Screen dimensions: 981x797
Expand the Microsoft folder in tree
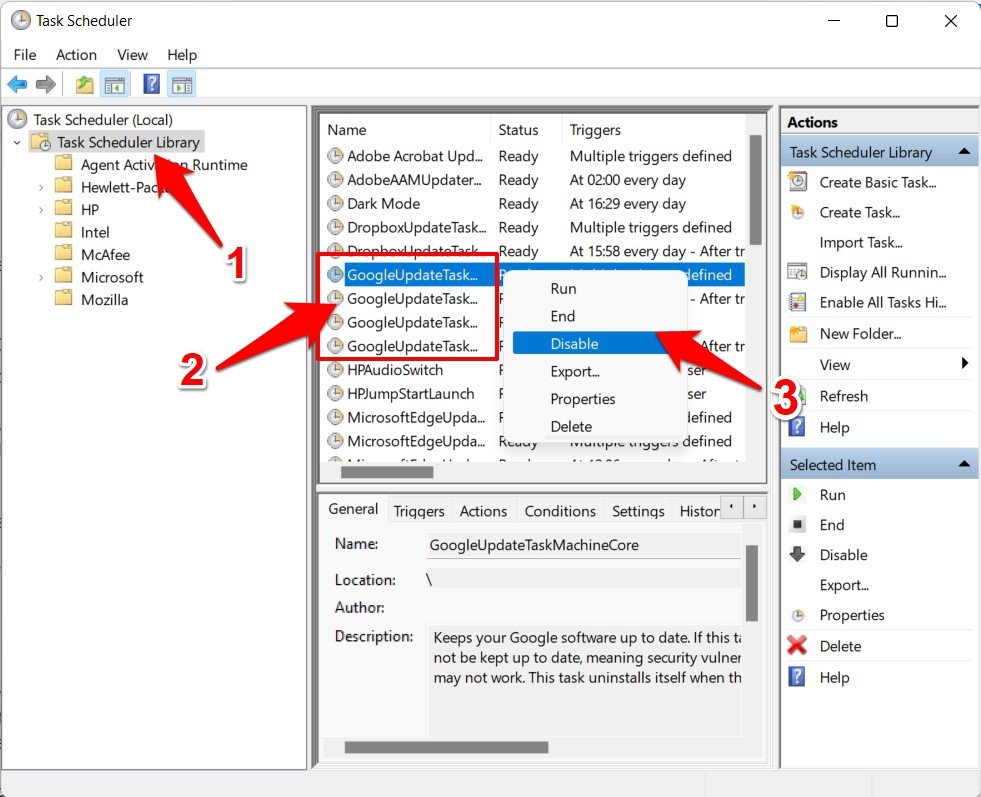[41, 277]
